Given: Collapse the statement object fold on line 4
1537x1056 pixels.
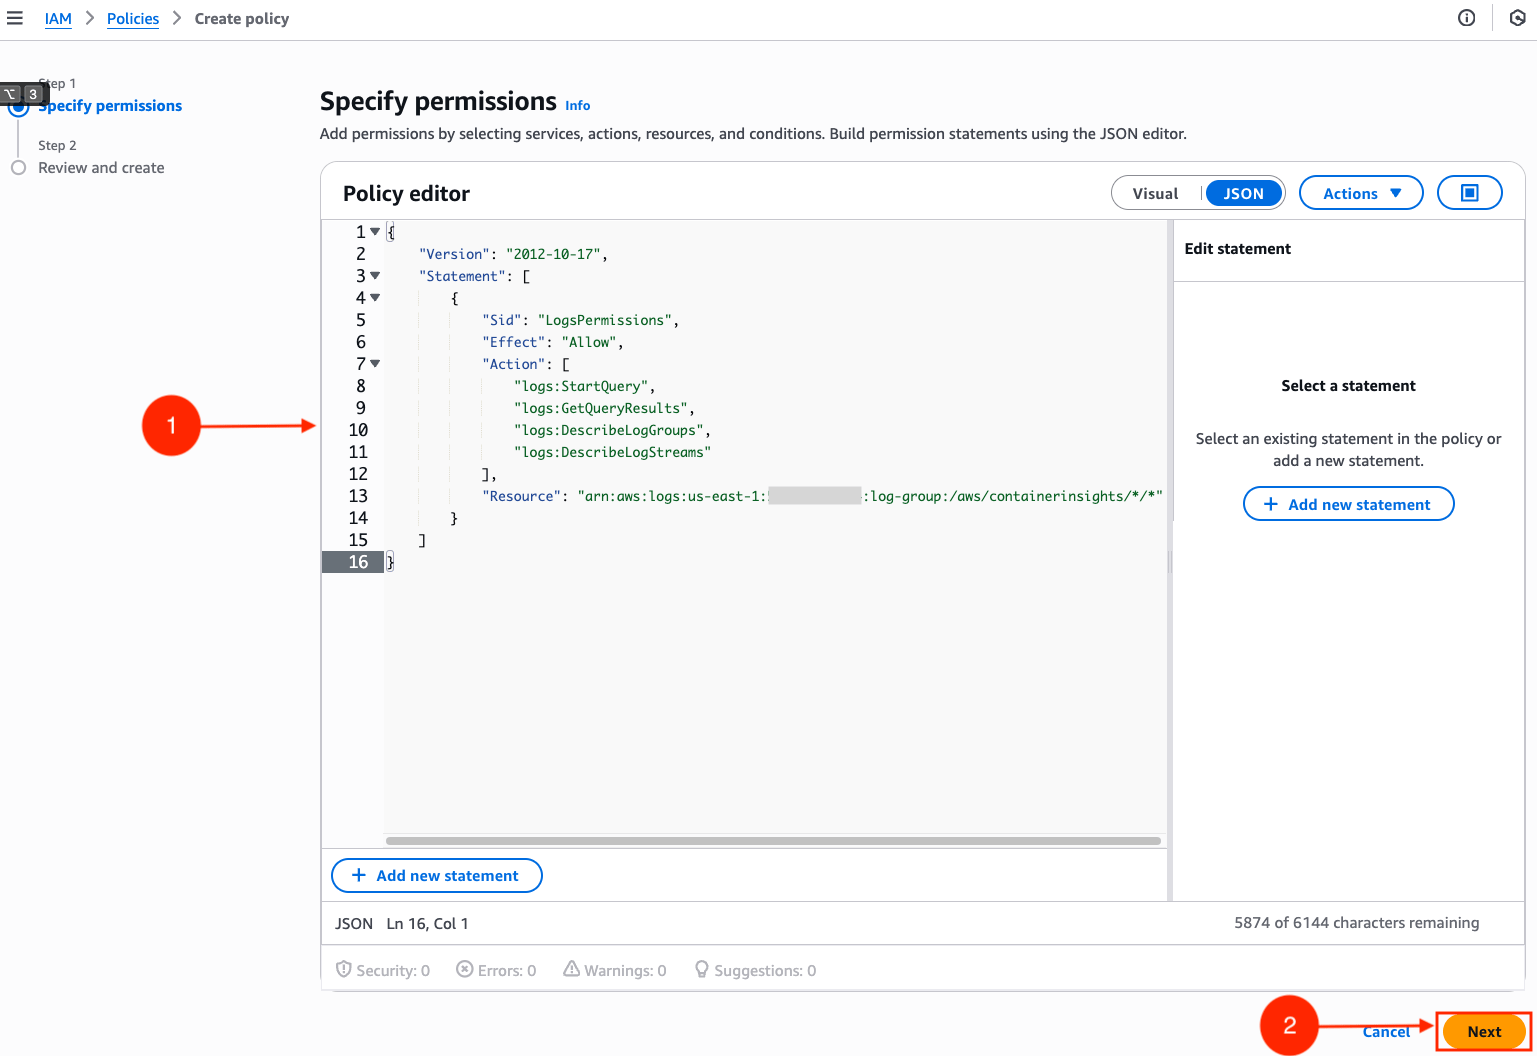Looking at the screenshot, I should coord(375,297).
